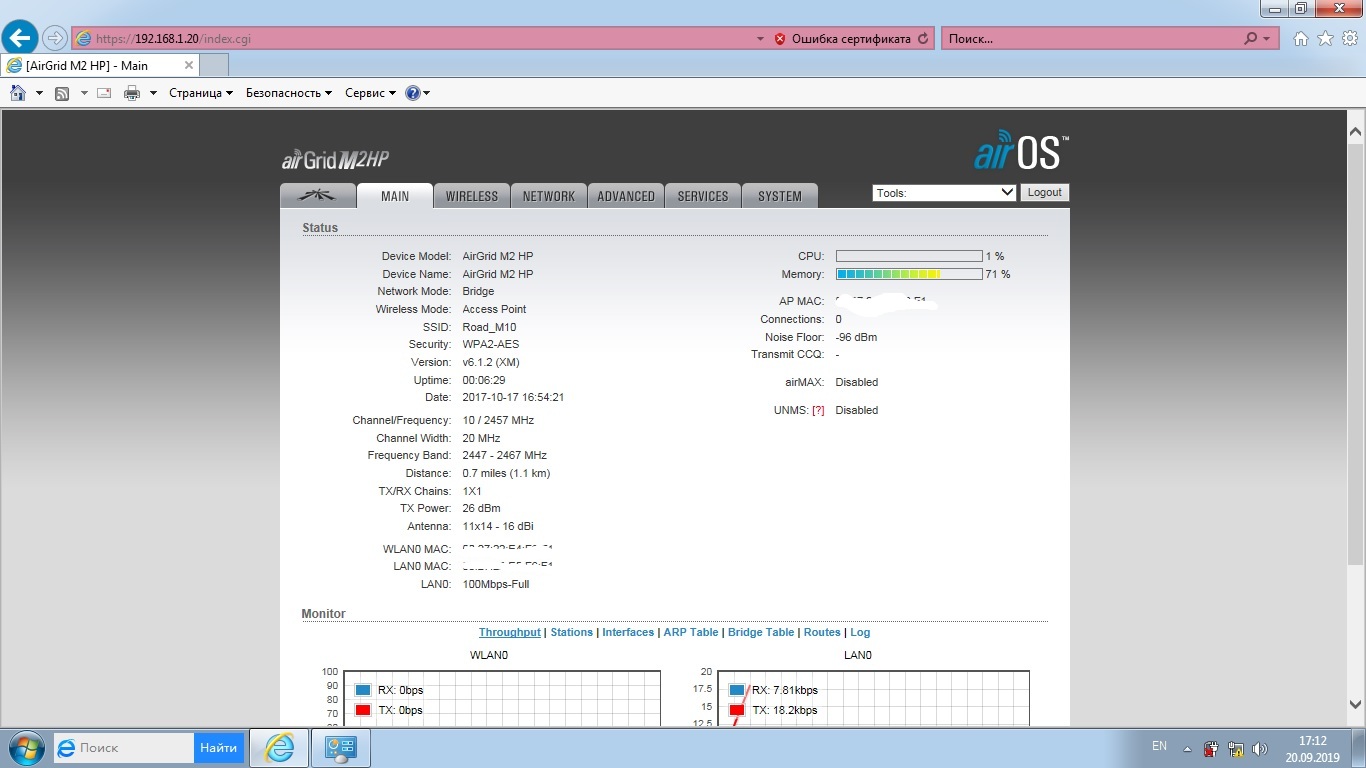
Task: Open the Log link
Action: (860, 632)
